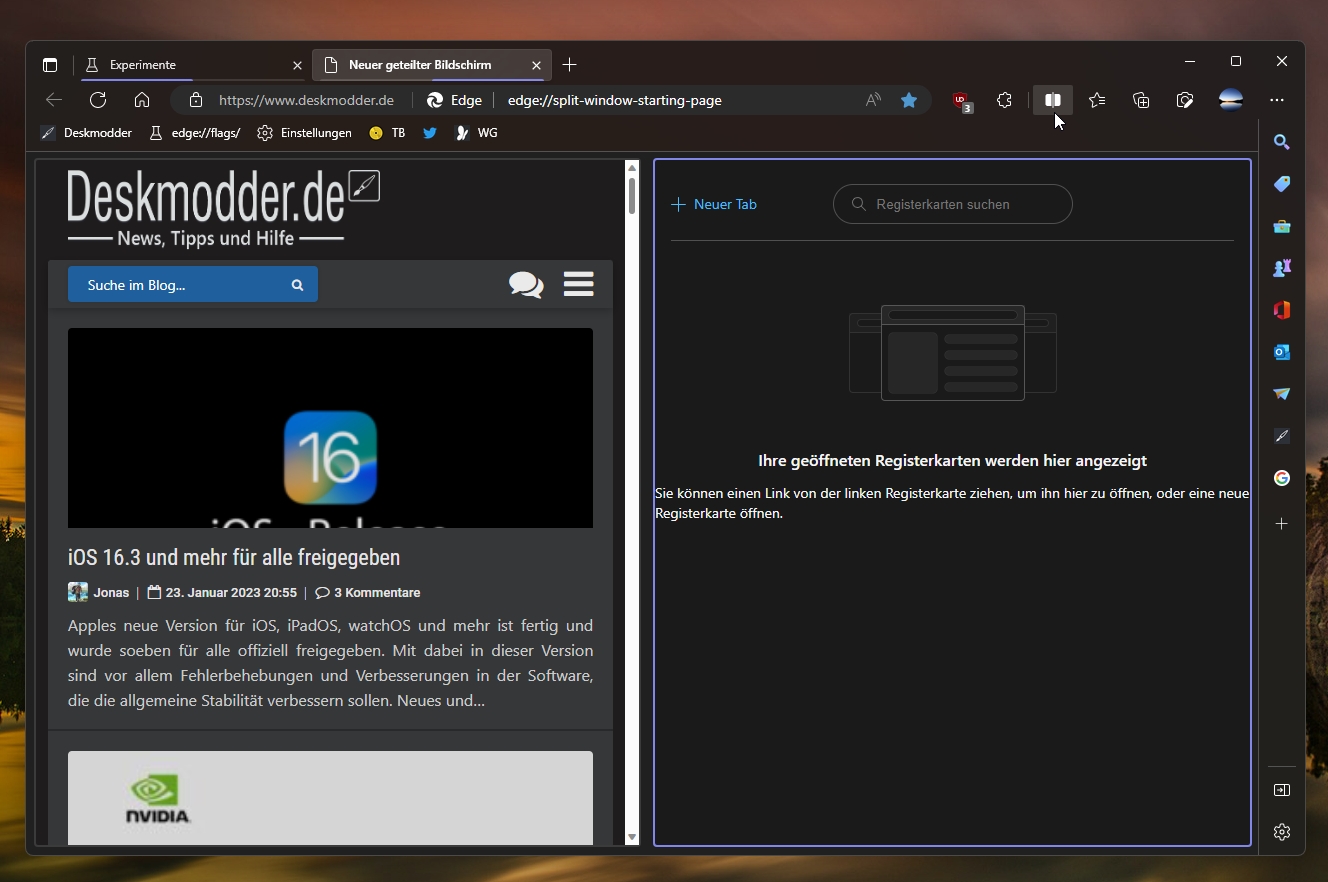Go back with the back arrow
The image size is (1328, 882).
(54, 100)
